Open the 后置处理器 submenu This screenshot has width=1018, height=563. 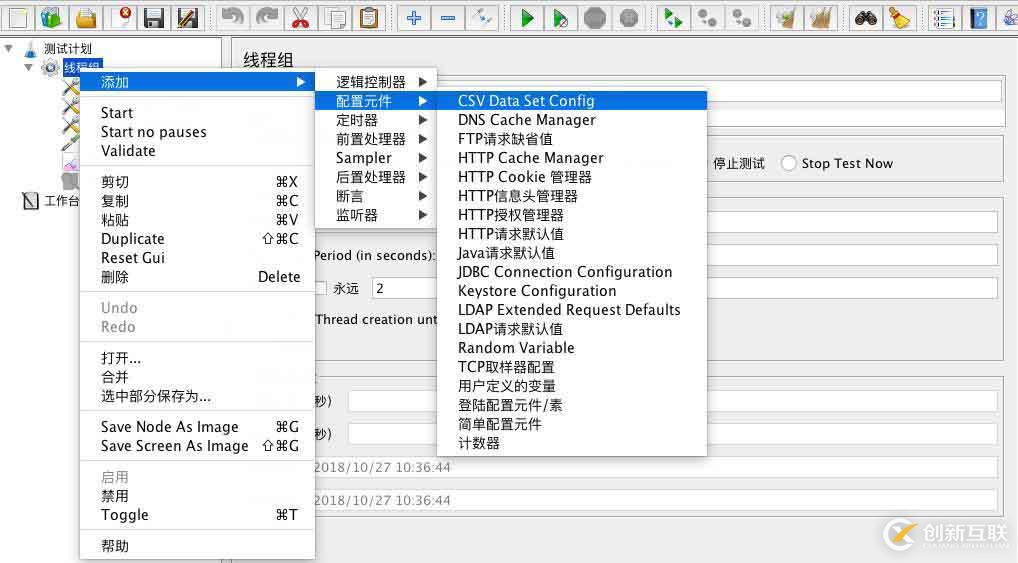(x=376, y=177)
